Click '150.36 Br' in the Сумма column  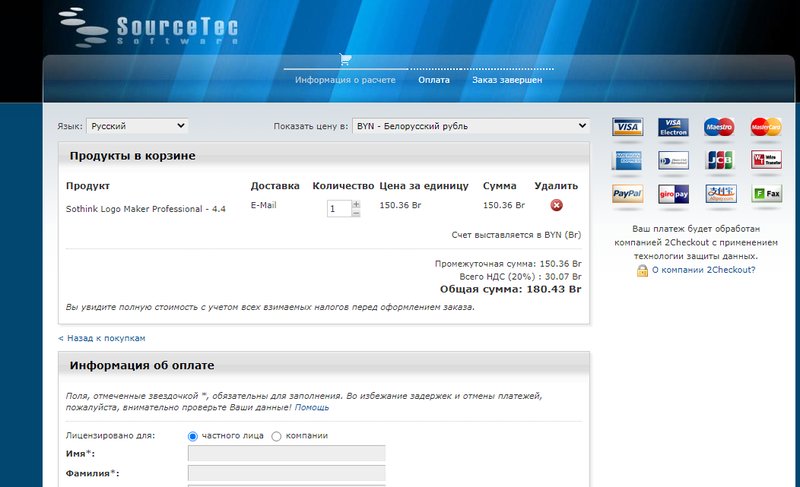[504, 205]
